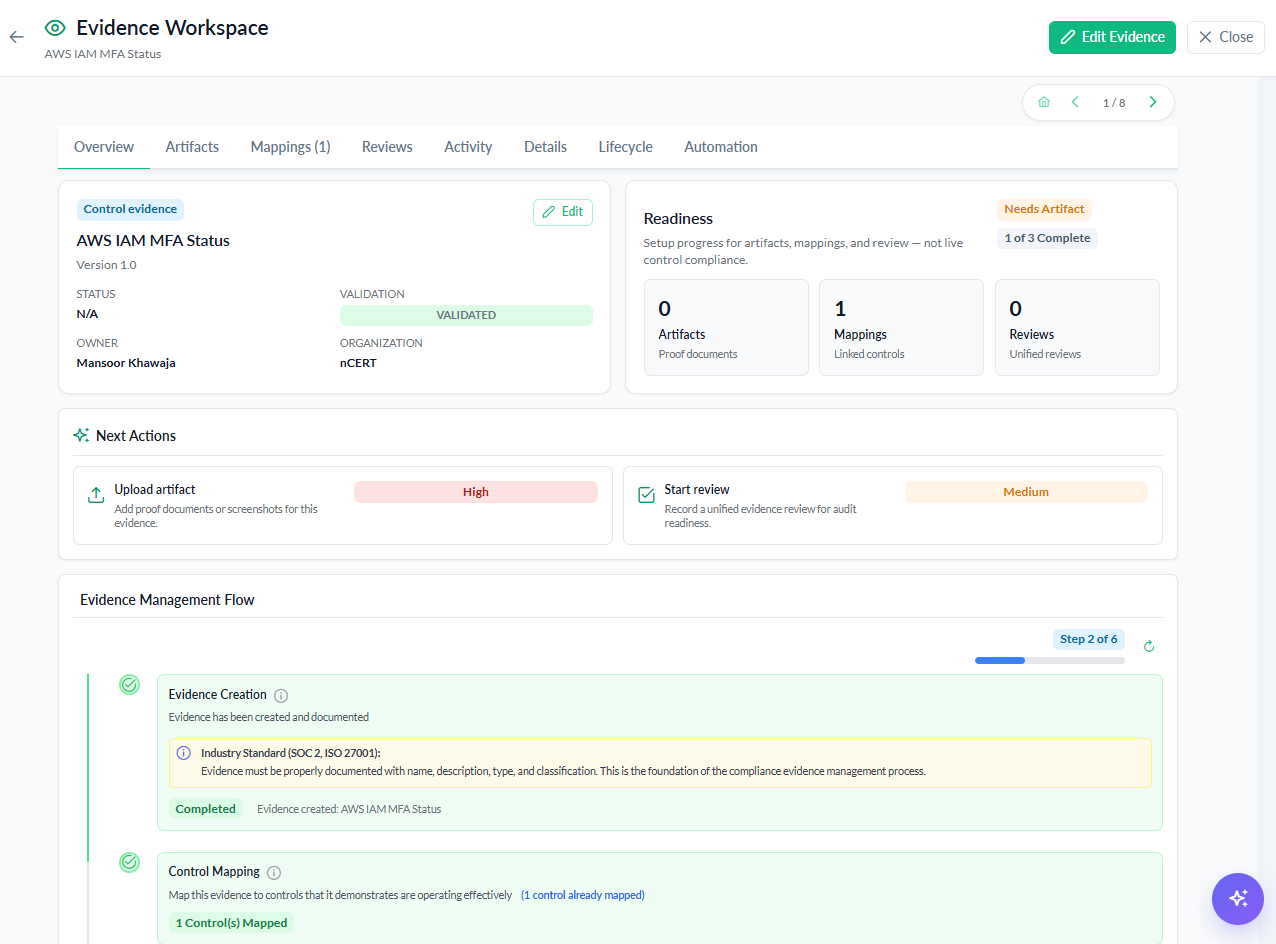
Task: Click the "VALIDATED" status badge
Action: pyautogui.click(x=466, y=315)
